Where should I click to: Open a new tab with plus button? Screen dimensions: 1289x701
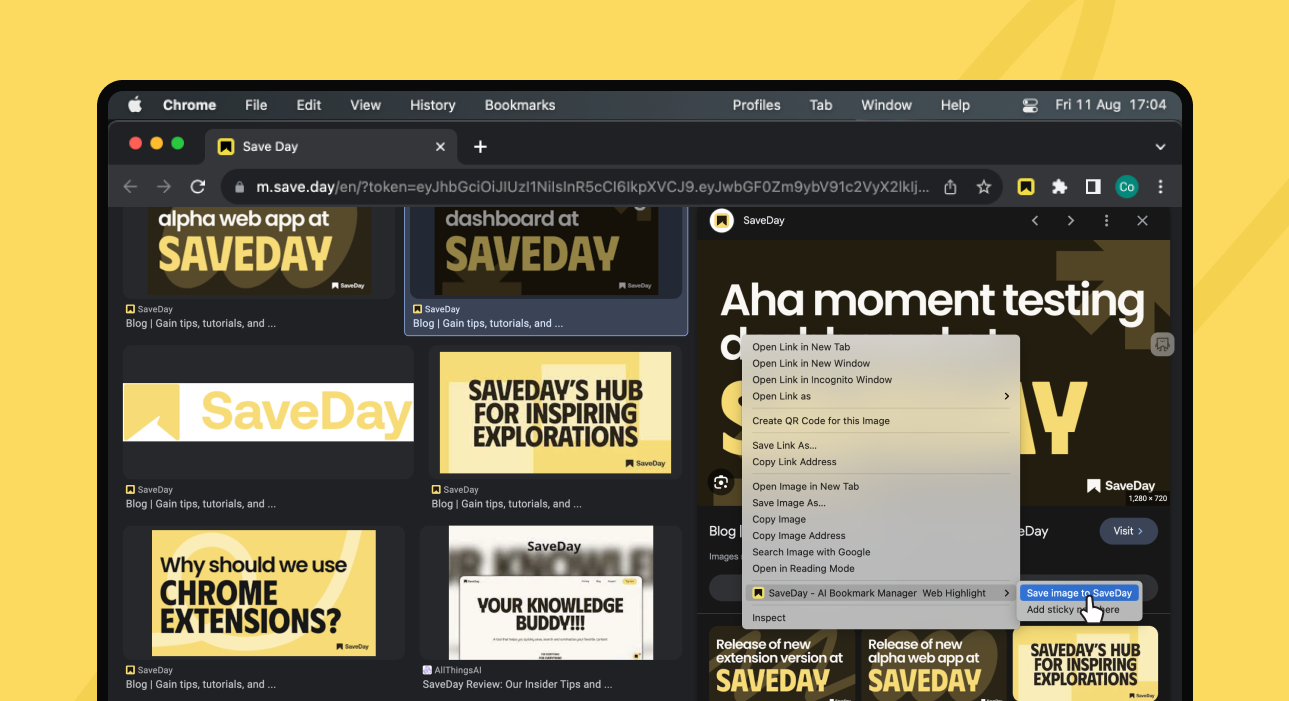point(480,147)
